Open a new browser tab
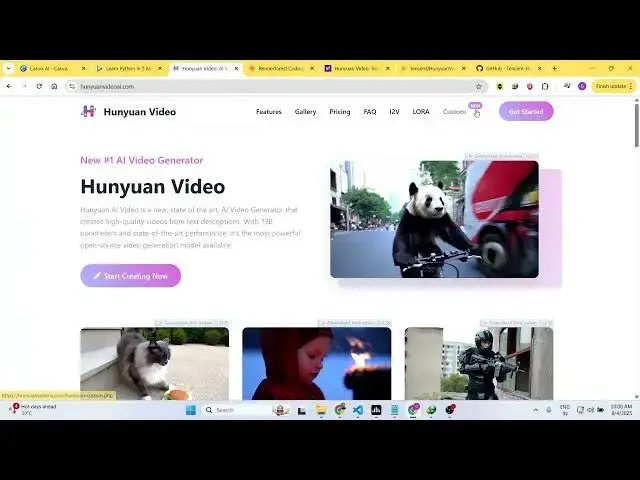640x480 pixels. [554, 68]
